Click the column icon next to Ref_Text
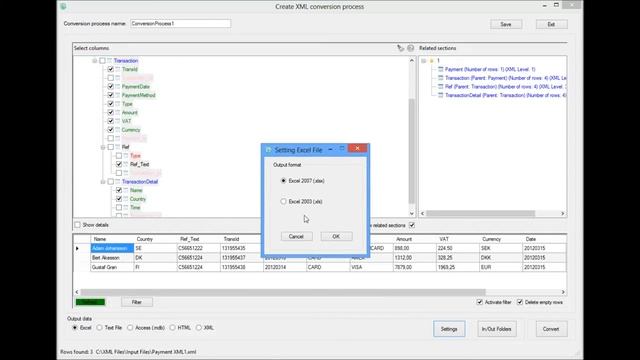640x360 pixels. click(x=126, y=164)
